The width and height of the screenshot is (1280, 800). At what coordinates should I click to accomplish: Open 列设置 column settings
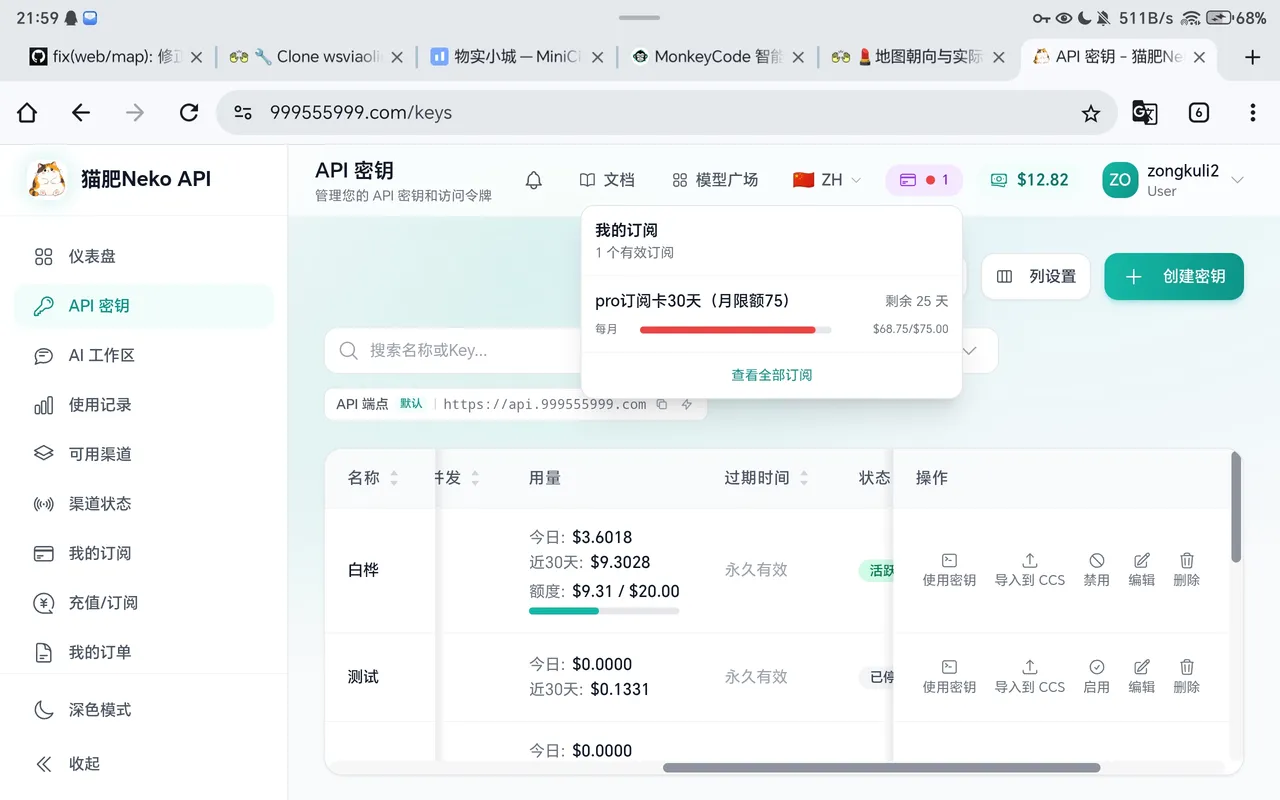click(x=1036, y=276)
